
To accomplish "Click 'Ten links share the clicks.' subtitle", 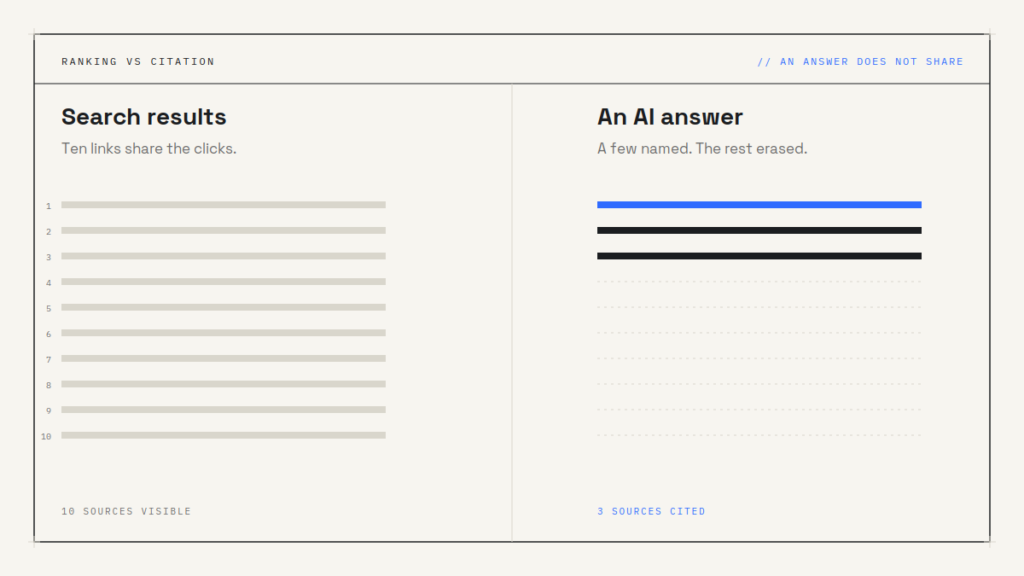I will (149, 149).
